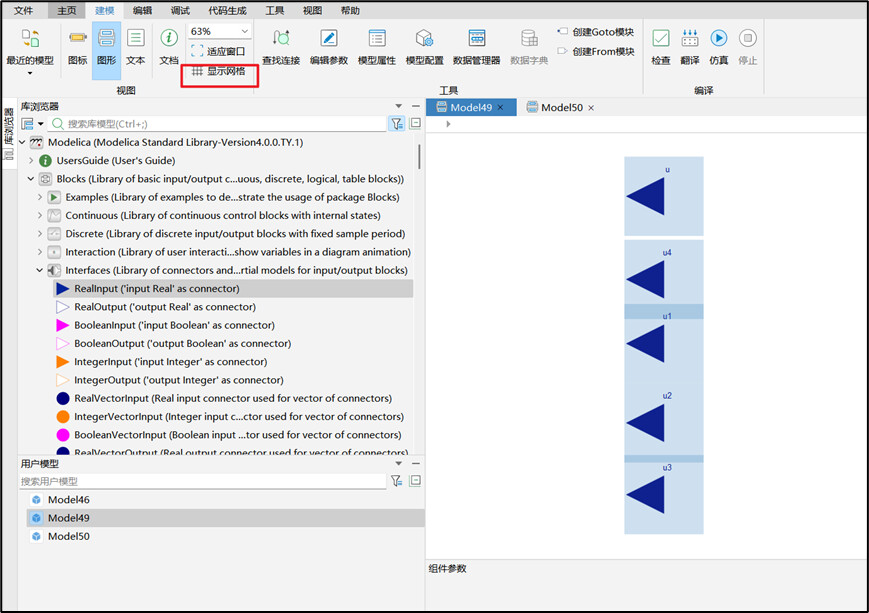Image resolution: width=869 pixels, height=613 pixels.
Task: Open the 文件 menu
Action: pyautogui.click(x=23, y=11)
